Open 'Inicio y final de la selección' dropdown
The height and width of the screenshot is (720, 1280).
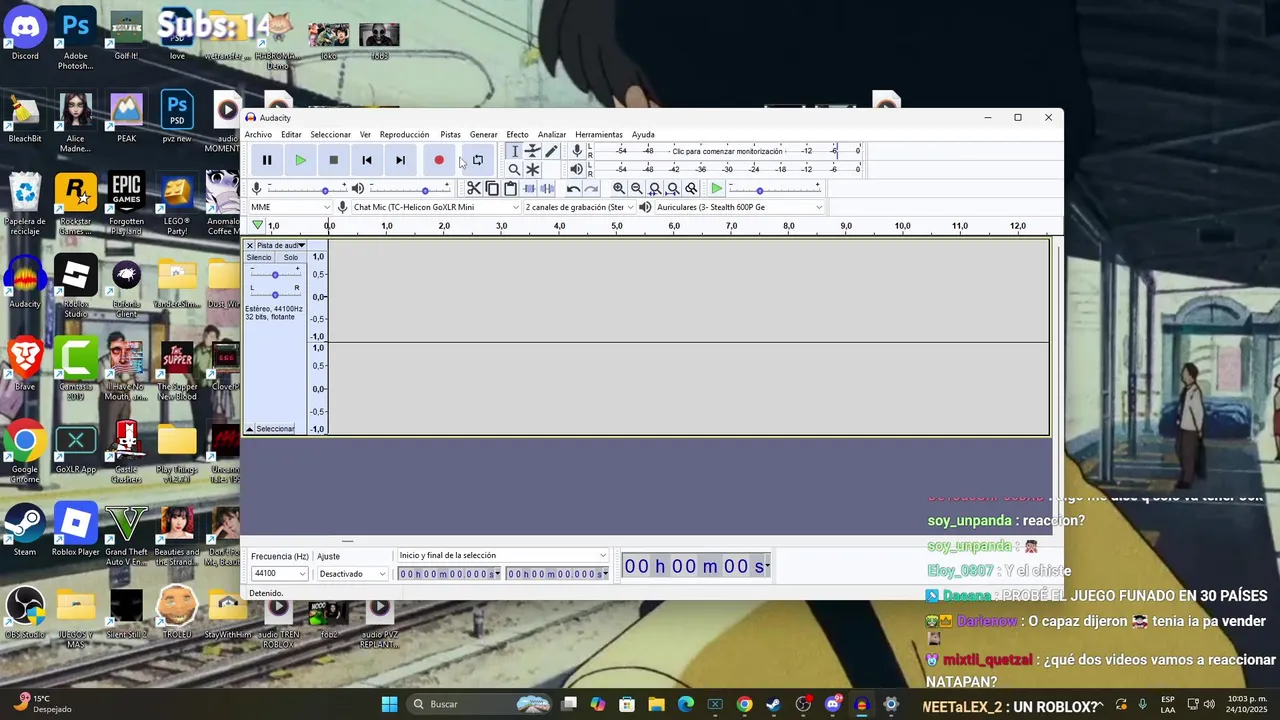point(502,555)
